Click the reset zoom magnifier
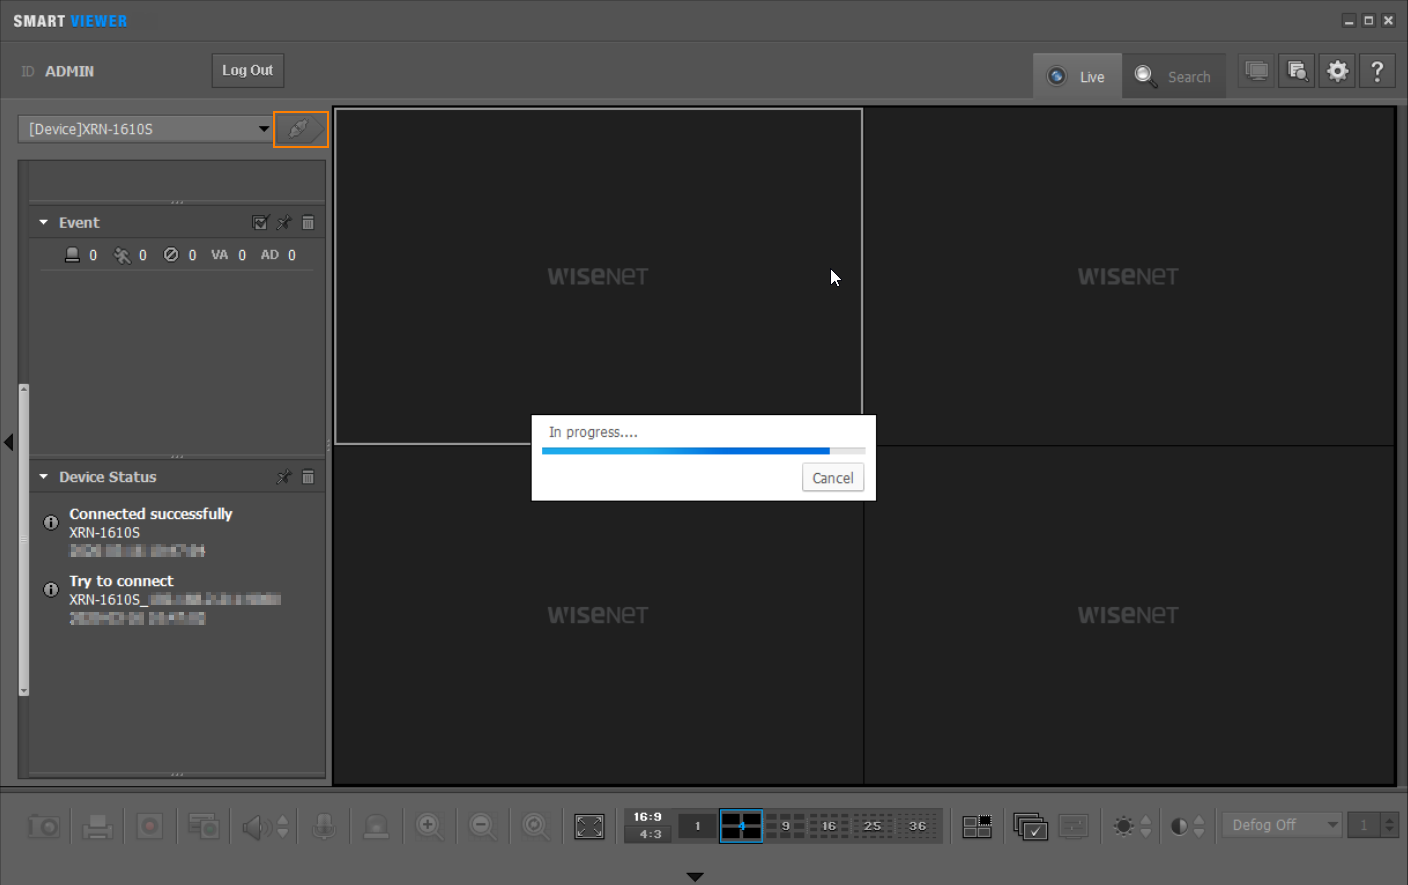 click(x=535, y=826)
